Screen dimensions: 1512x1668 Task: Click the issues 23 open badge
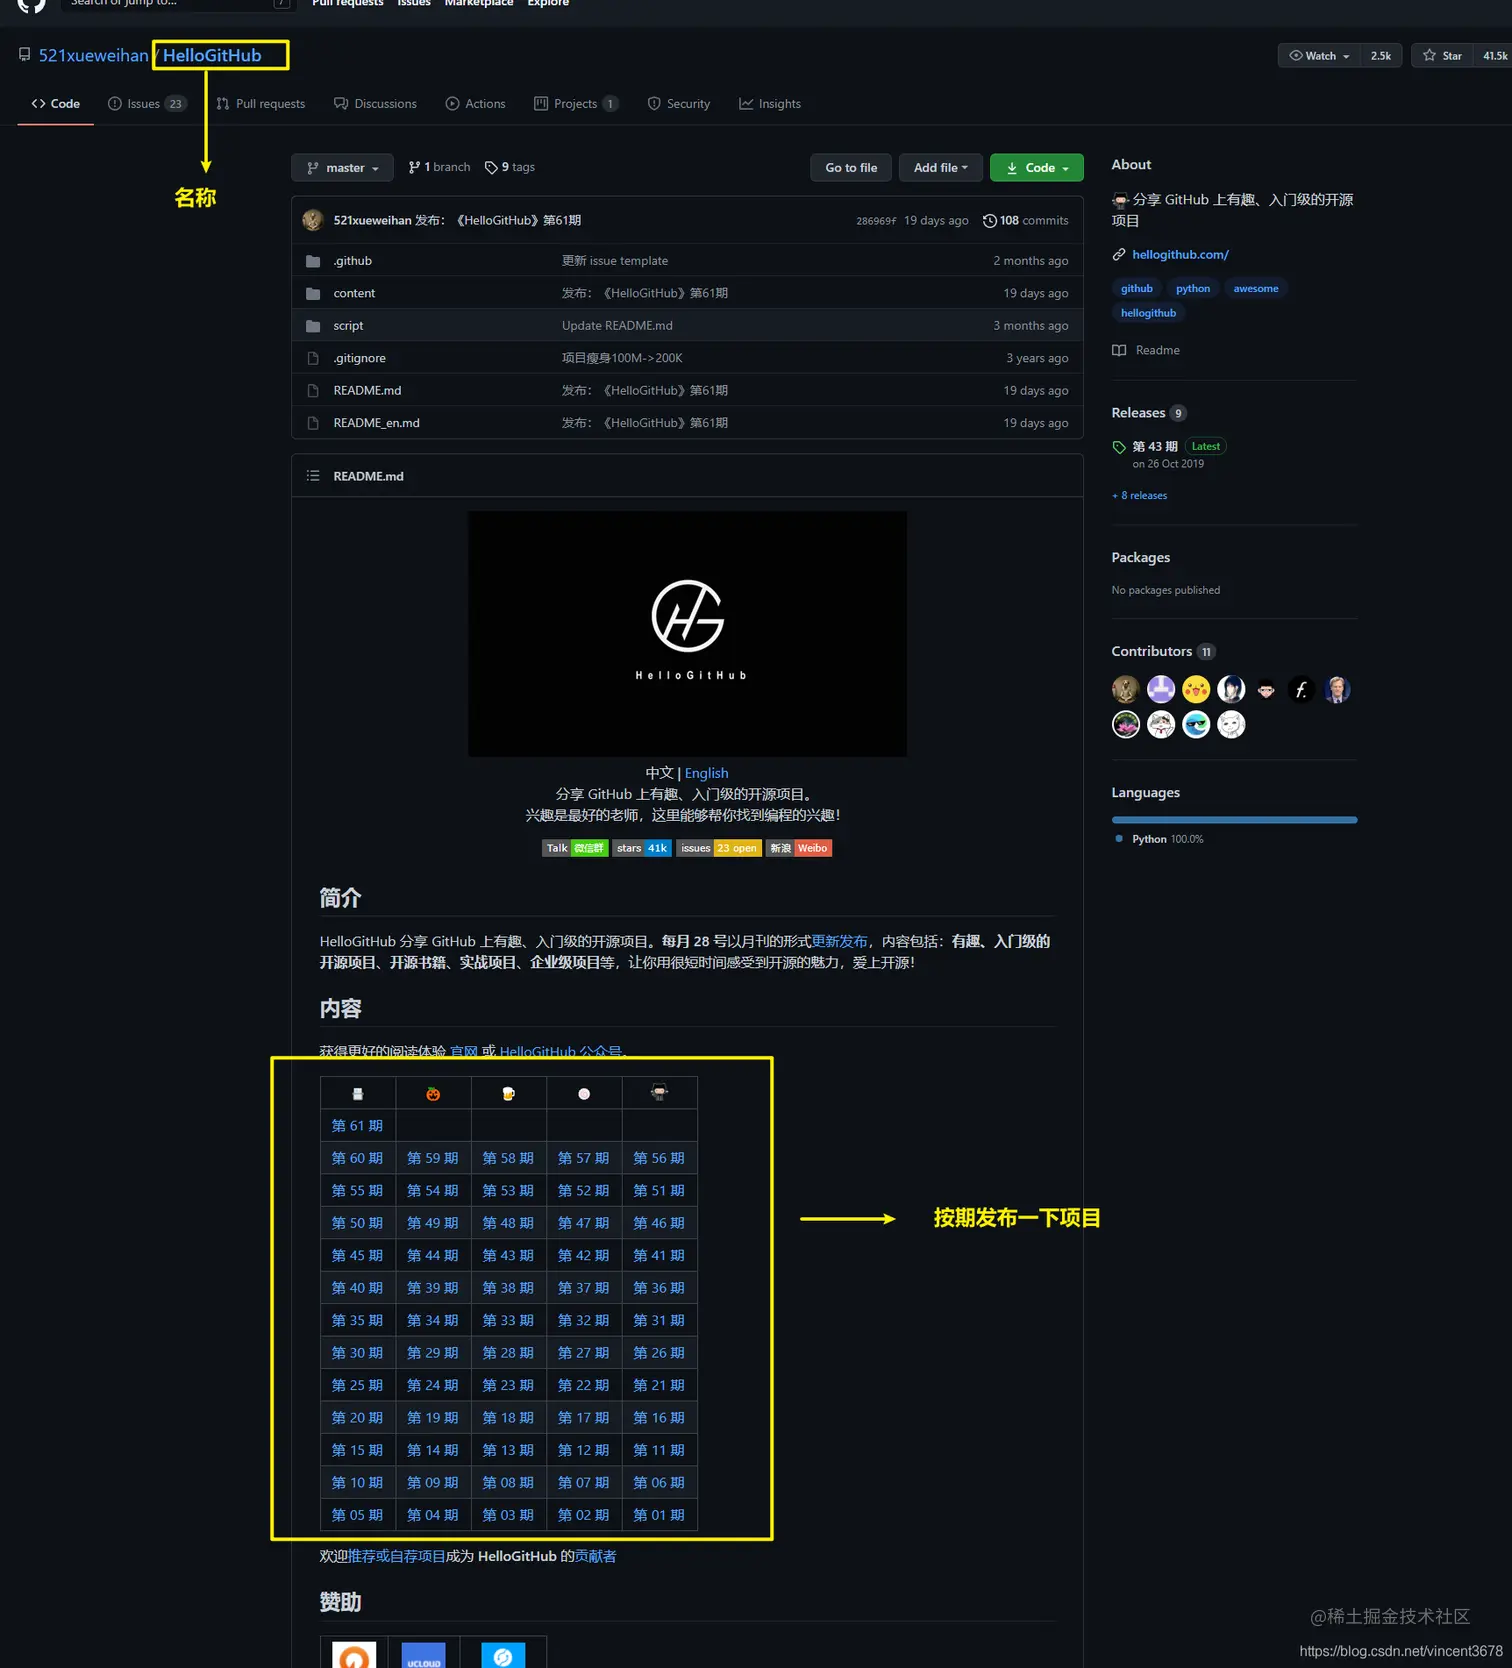click(719, 848)
